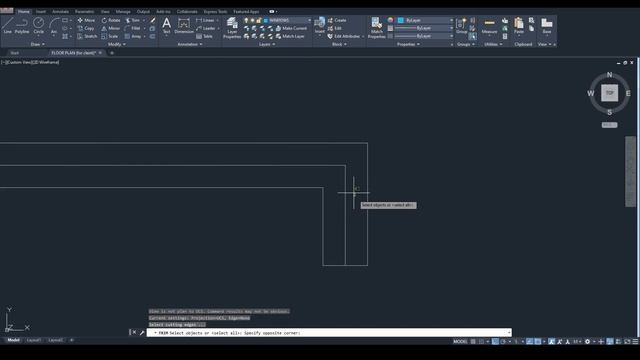Image resolution: width=640 pixels, height=360 pixels.
Task: Click Match Layer button
Action: pos(290,36)
